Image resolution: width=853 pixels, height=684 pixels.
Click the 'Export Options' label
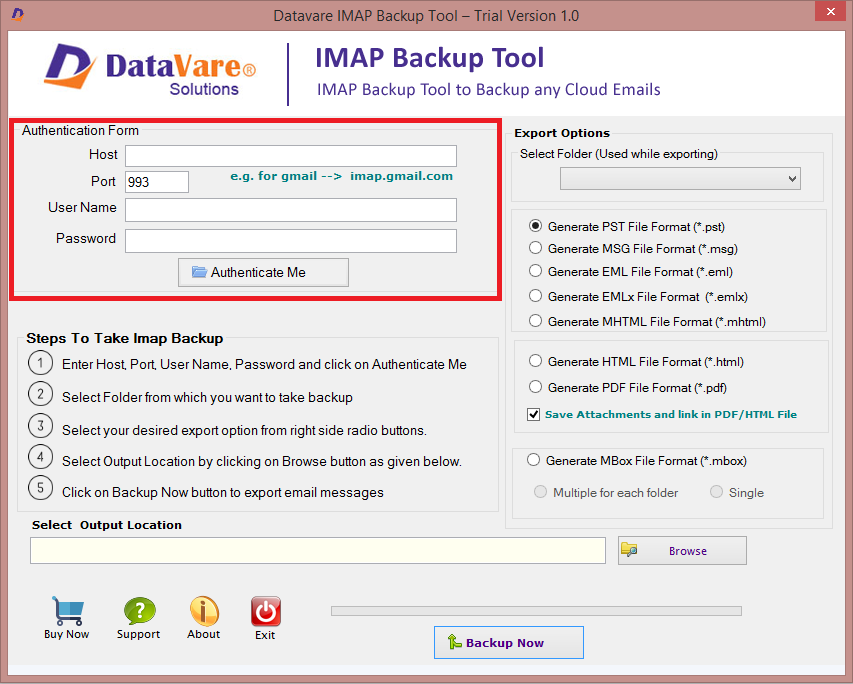[562, 133]
